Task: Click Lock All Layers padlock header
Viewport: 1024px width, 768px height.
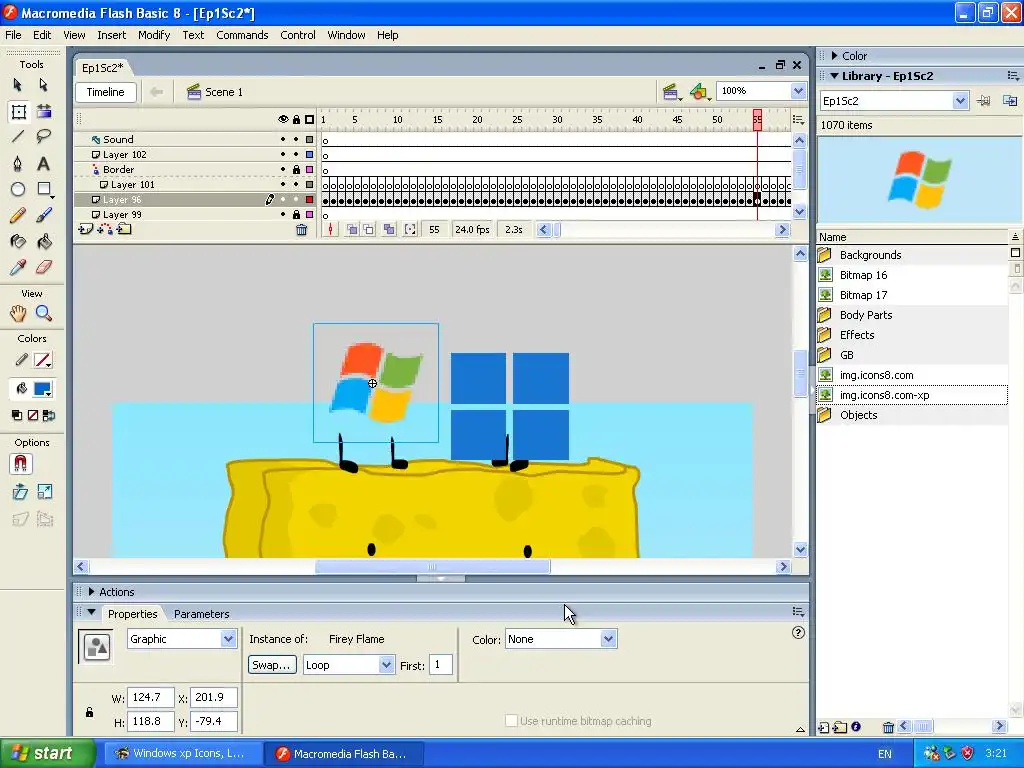Action: 296,120
